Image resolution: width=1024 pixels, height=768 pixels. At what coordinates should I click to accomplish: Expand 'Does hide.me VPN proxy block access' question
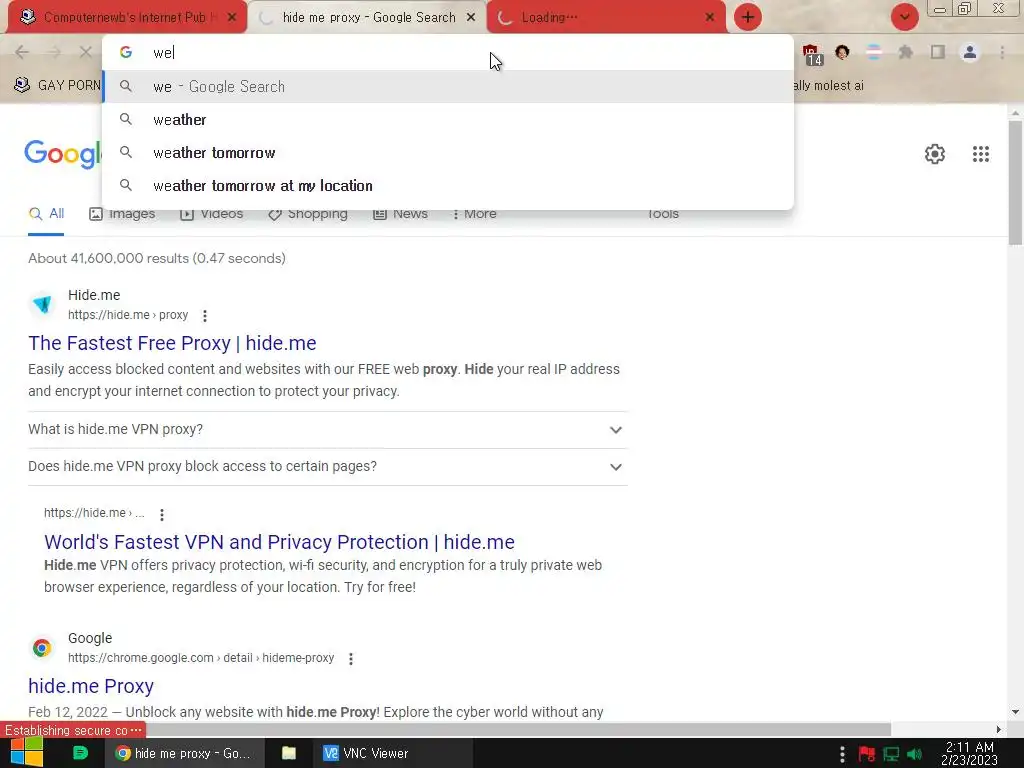[x=328, y=467]
